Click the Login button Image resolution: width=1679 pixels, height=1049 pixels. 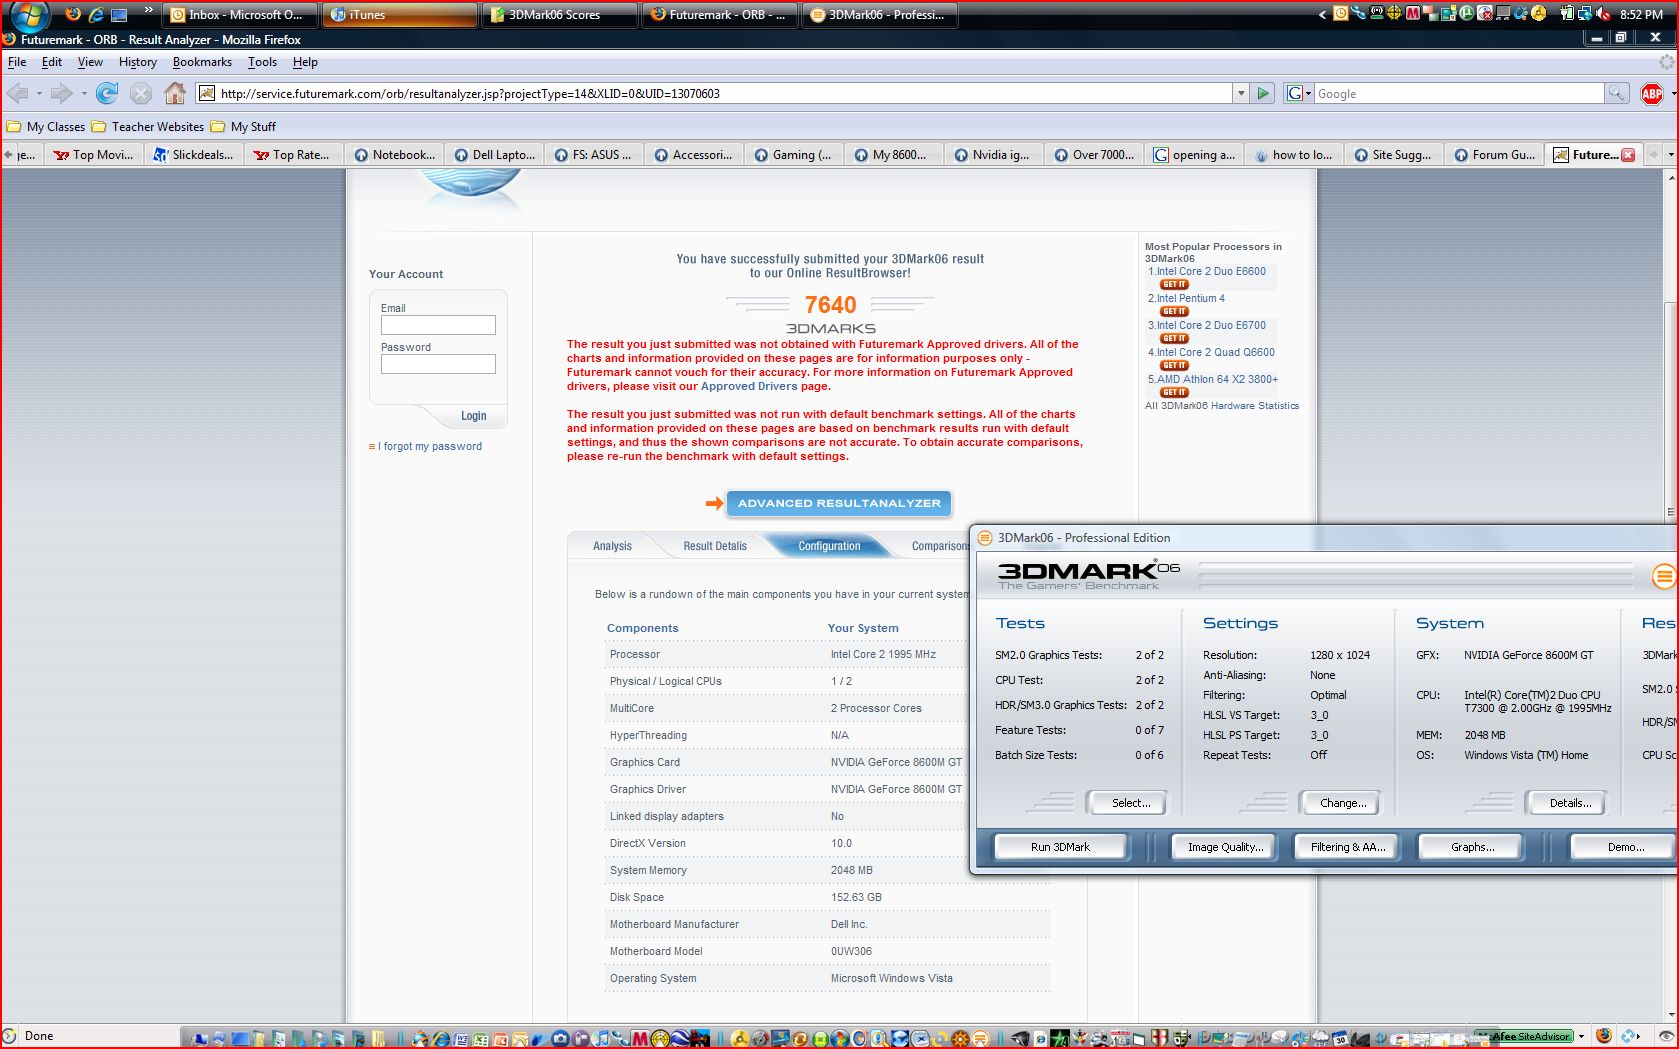(x=473, y=416)
